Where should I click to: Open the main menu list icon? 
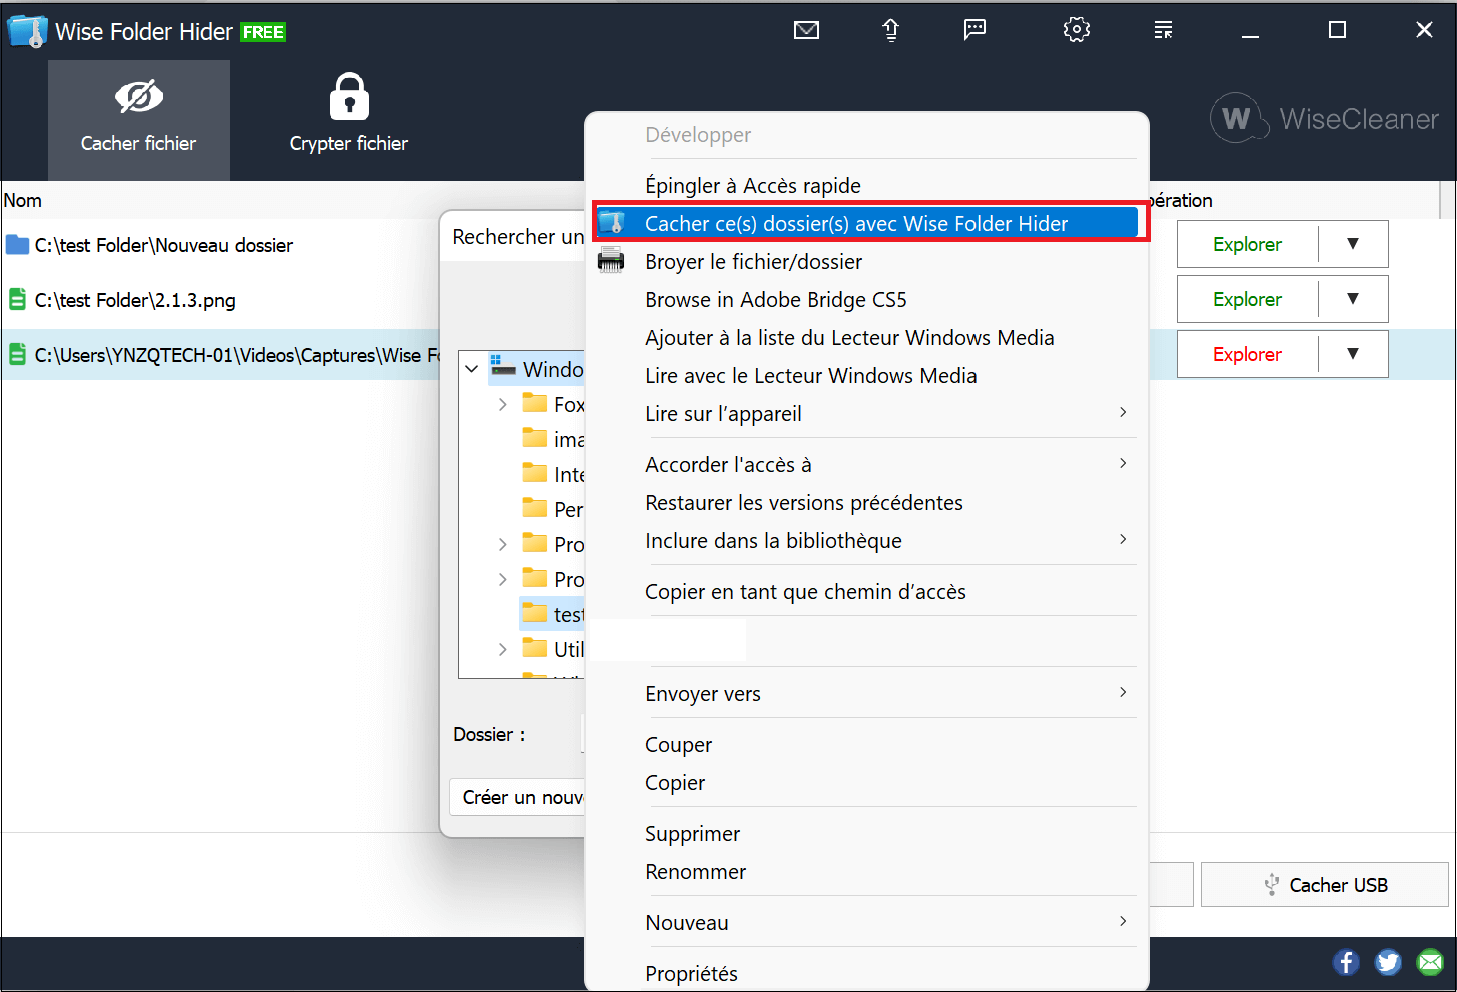pos(1163,30)
